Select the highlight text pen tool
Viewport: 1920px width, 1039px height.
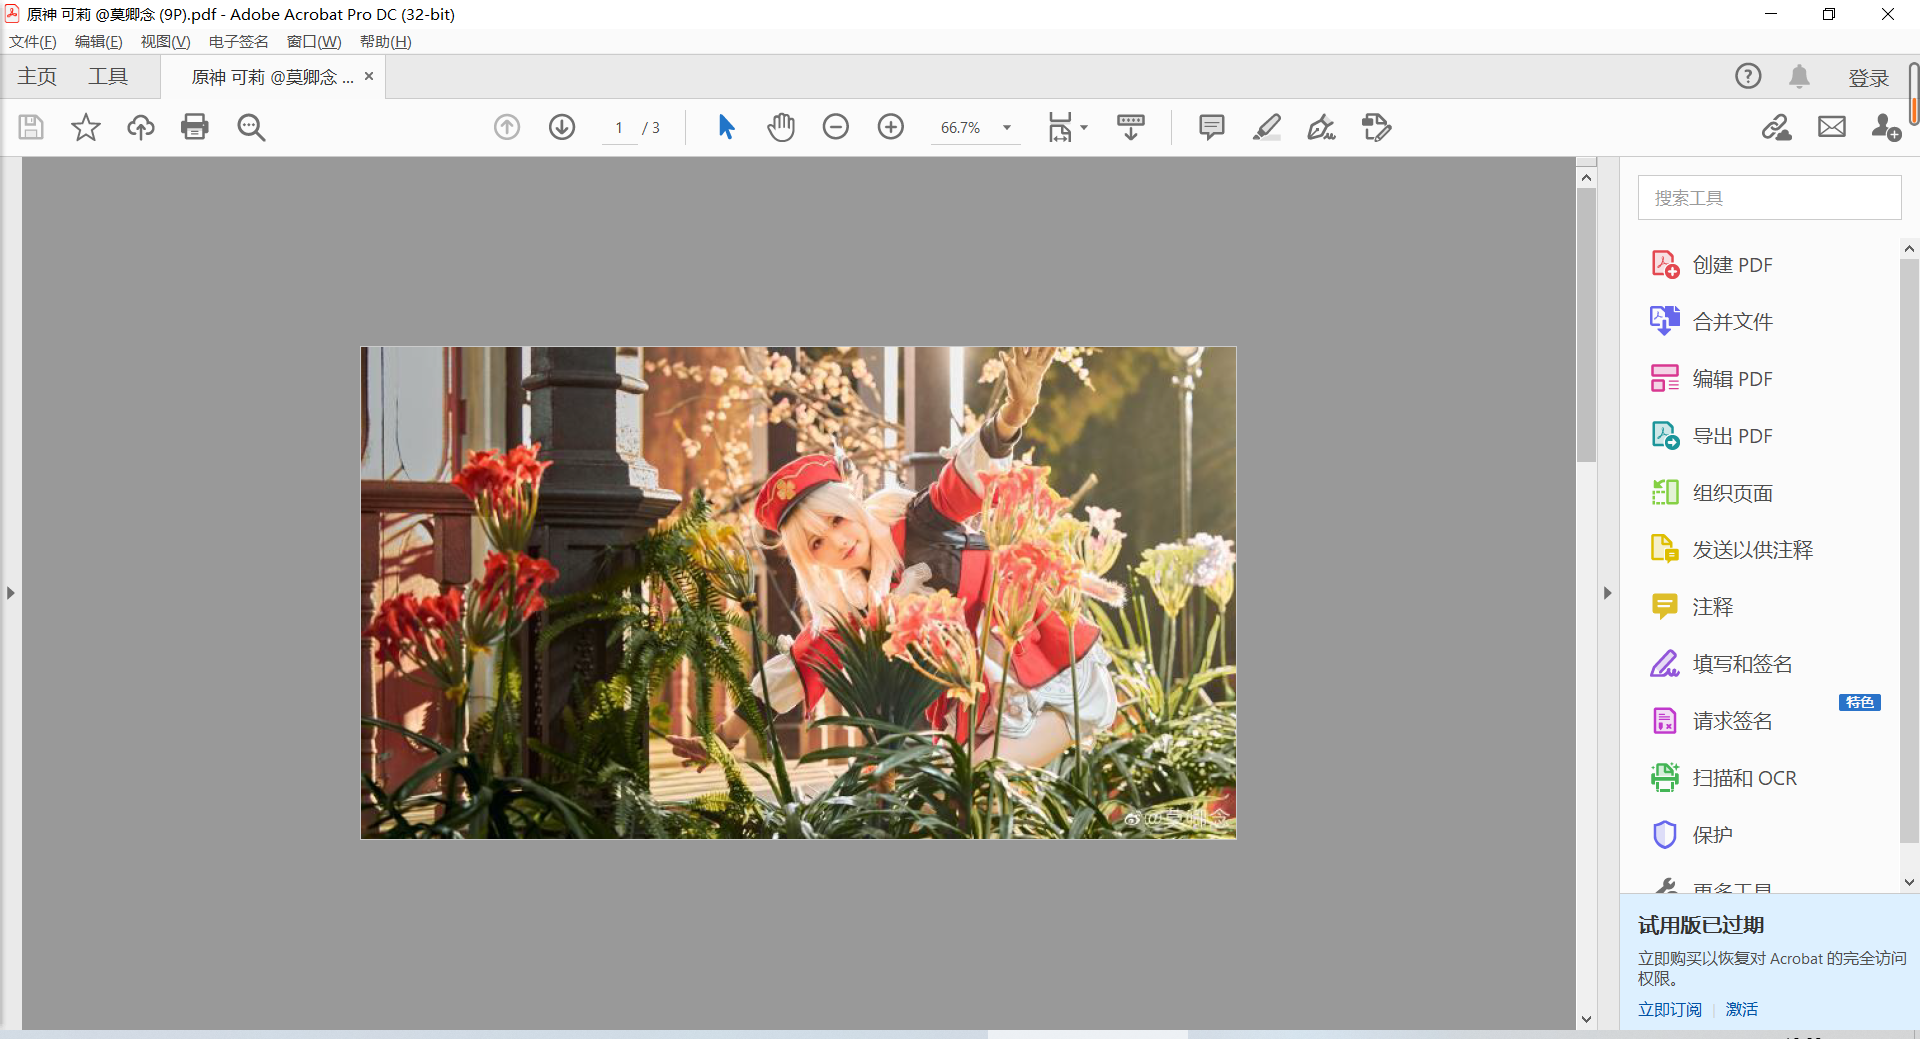point(1267,127)
